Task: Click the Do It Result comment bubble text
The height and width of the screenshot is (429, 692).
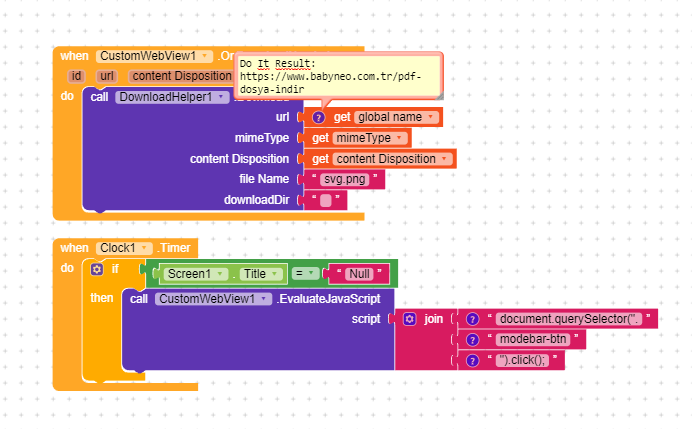Action: click(x=330, y=76)
